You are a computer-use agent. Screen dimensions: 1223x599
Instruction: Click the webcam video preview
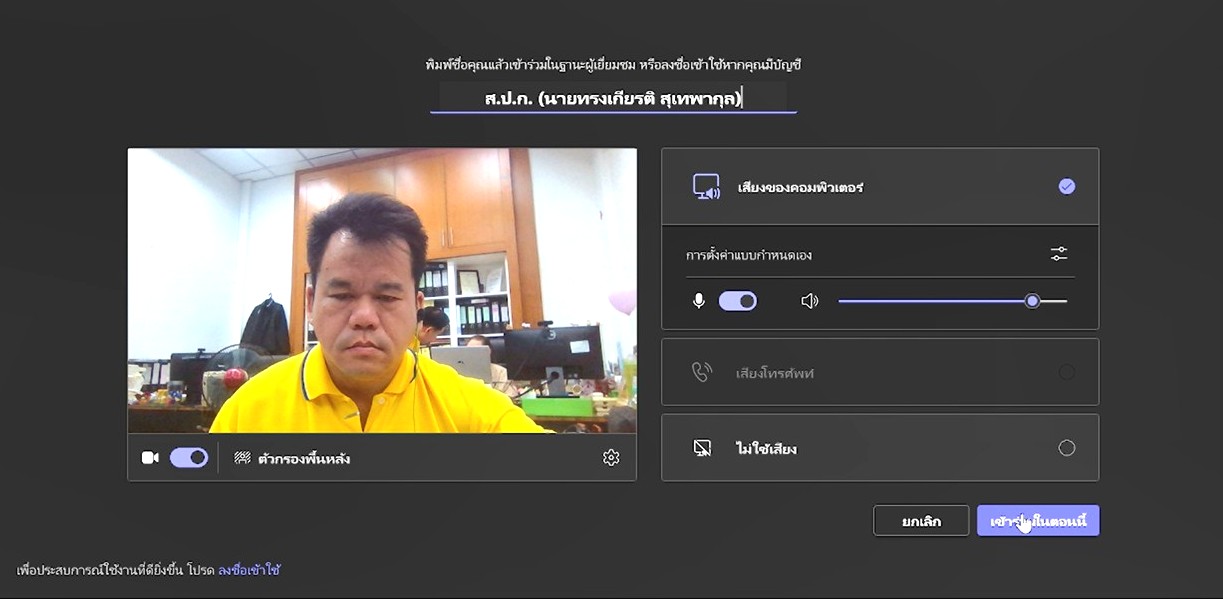(x=382, y=290)
